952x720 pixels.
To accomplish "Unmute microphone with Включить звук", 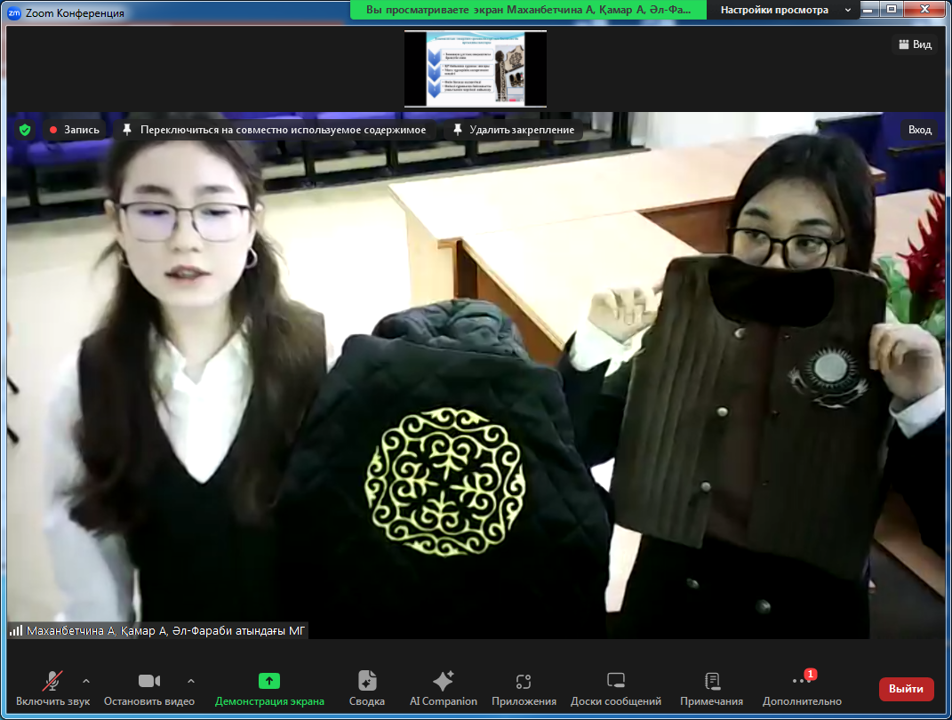I will pyautogui.click(x=51, y=682).
